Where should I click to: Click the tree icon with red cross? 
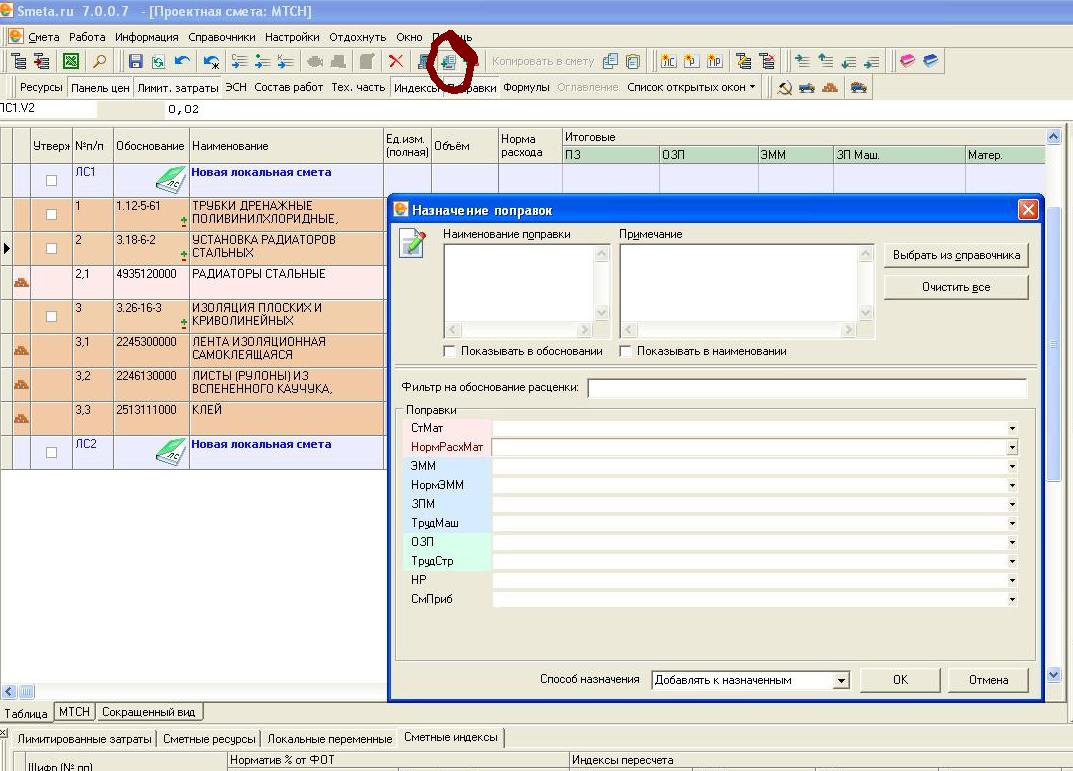pyautogui.click(x=767, y=62)
